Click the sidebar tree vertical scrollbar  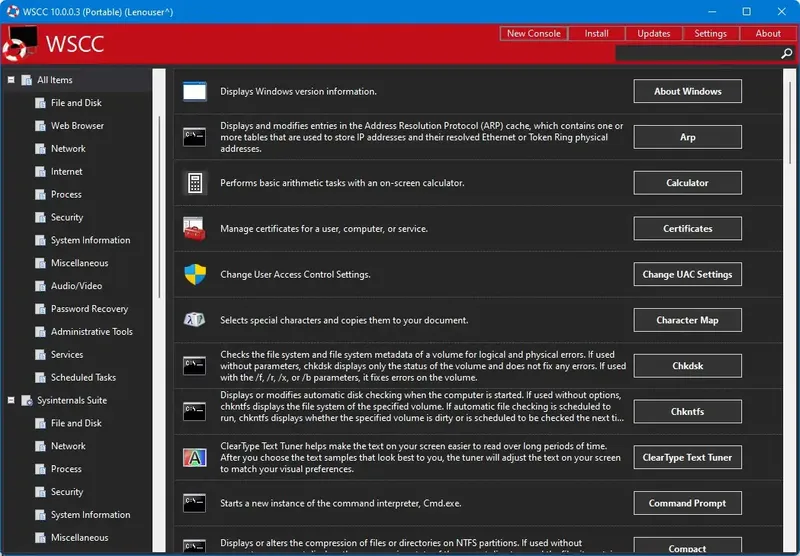pos(159,207)
